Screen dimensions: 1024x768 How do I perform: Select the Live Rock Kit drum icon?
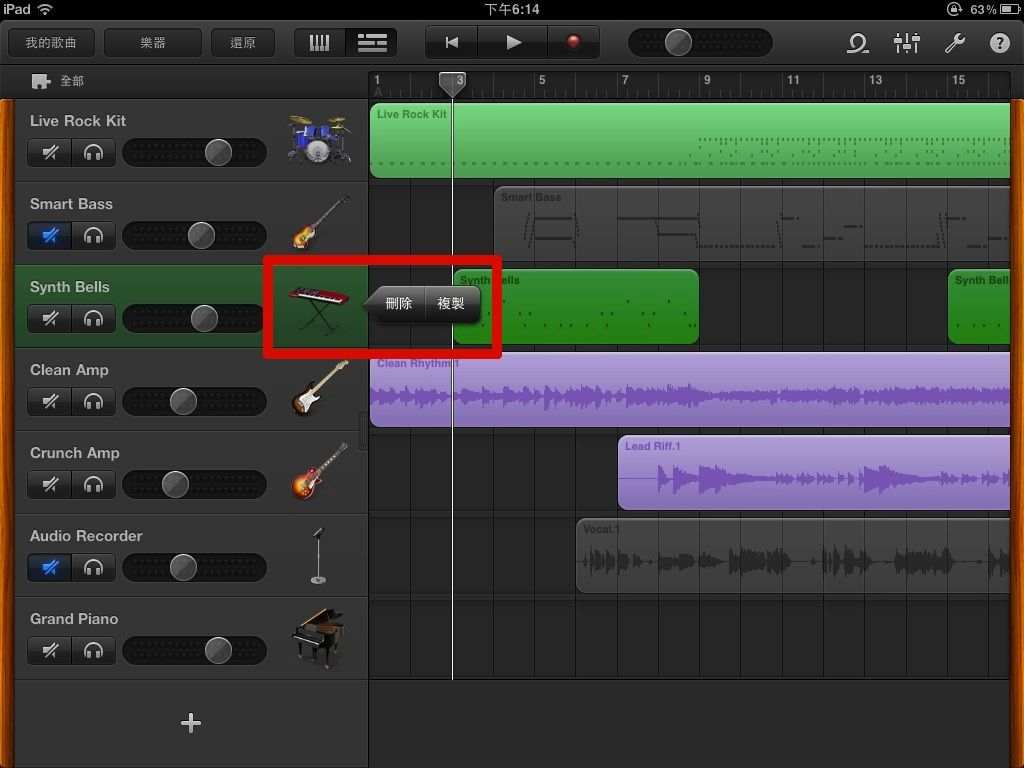click(319, 139)
